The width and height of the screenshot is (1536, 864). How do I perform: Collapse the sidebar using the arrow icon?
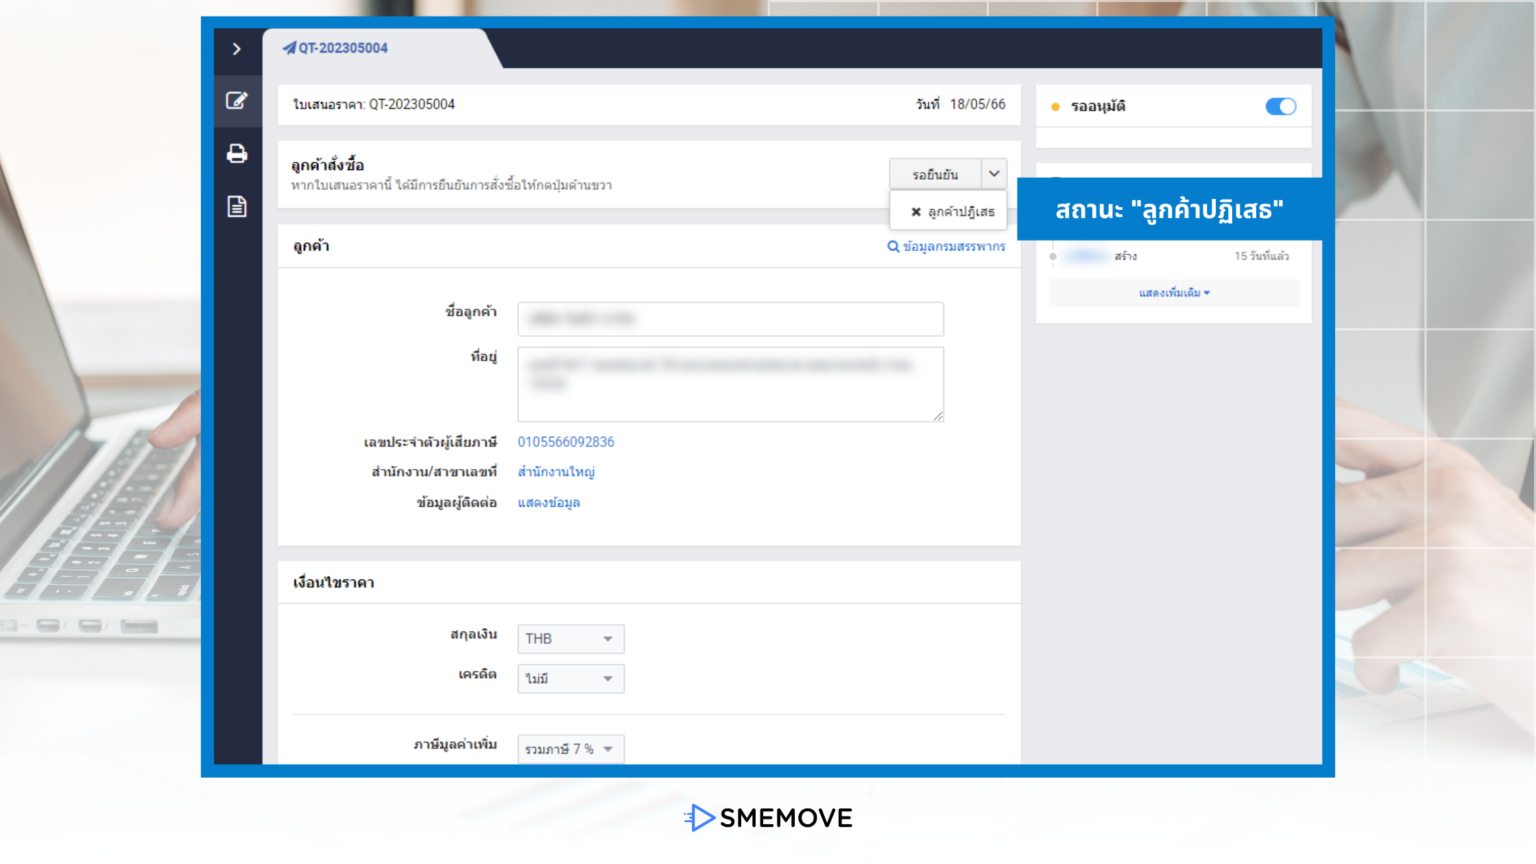[x=237, y=48]
